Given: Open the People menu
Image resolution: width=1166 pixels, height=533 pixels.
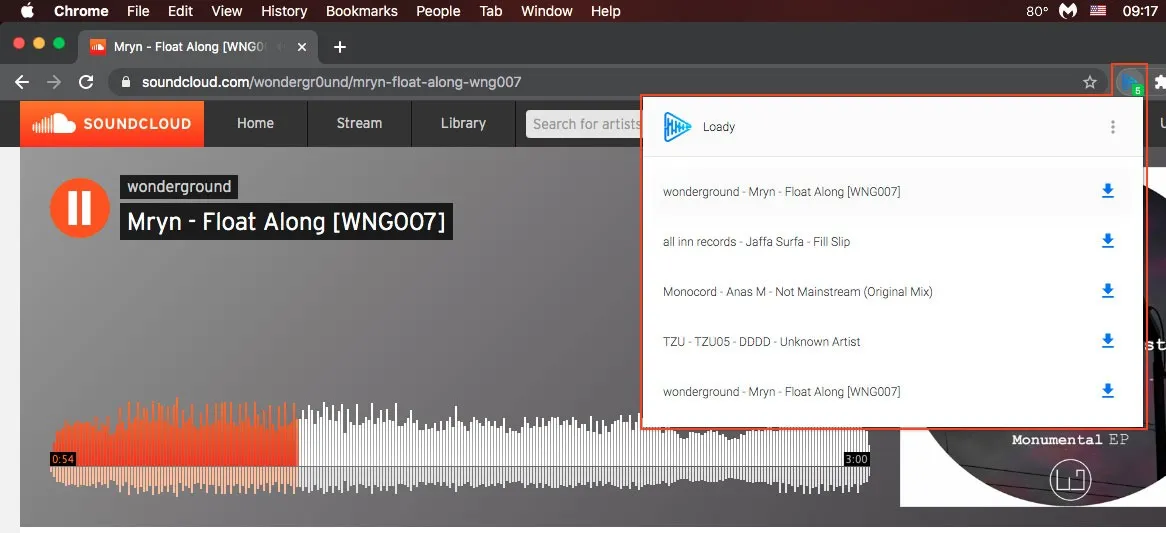Looking at the screenshot, I should pyautogui.click(x=439, y=11).
